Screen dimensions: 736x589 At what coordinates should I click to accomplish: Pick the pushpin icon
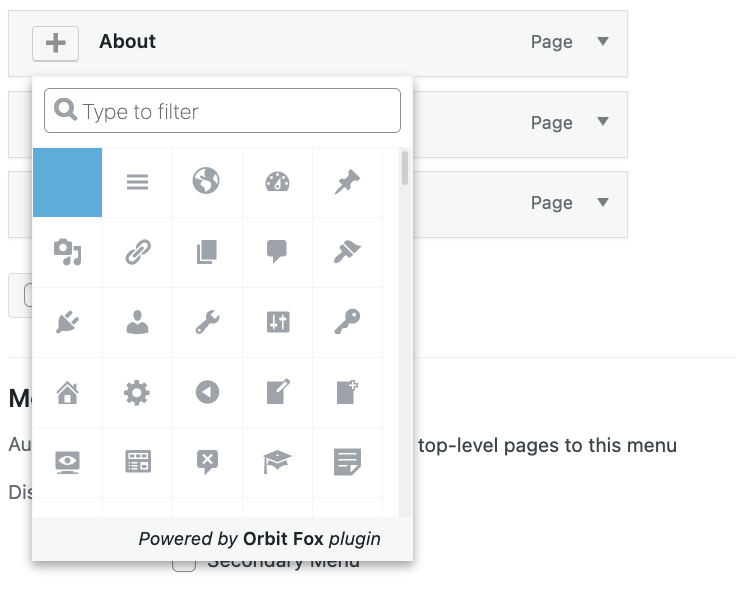(347, 182)
